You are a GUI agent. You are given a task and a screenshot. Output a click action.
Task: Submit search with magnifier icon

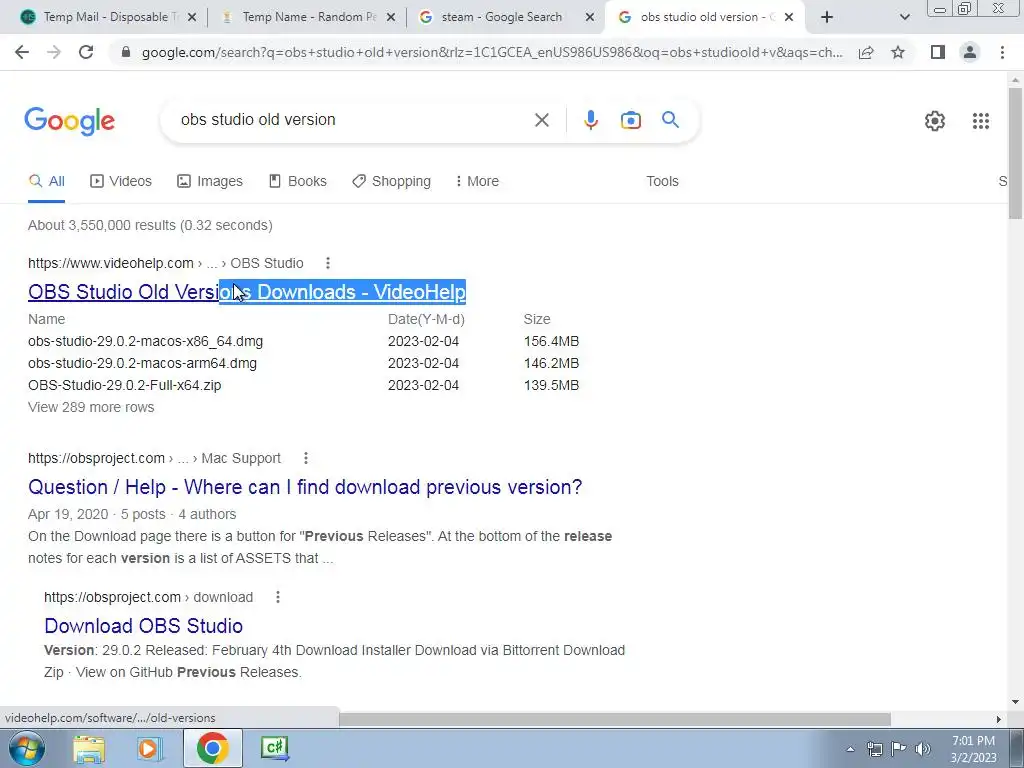click(670, 120)
